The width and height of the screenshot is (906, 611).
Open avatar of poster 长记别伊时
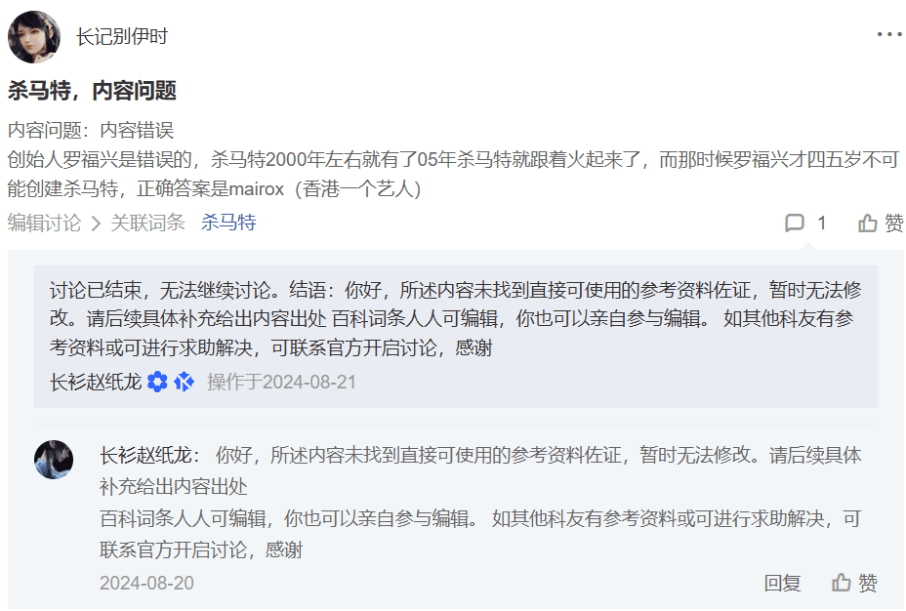34,37
